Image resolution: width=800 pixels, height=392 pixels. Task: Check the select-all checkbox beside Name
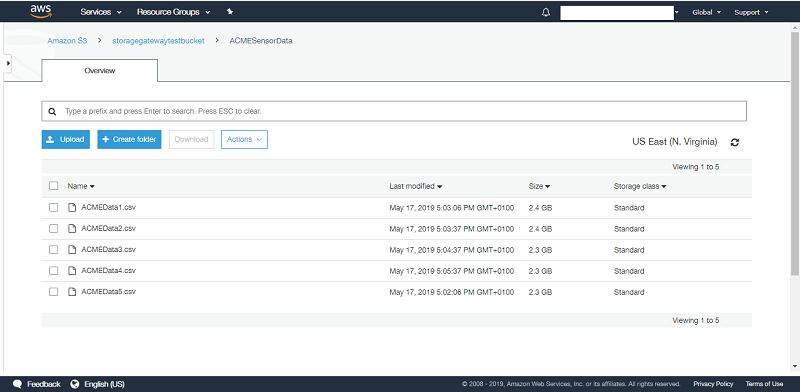(x=54, y=186)
